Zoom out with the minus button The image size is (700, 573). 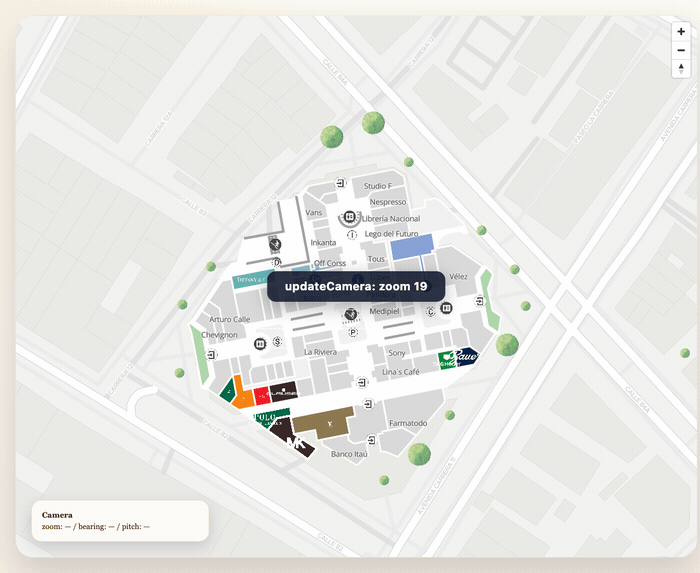coord(681,50)
